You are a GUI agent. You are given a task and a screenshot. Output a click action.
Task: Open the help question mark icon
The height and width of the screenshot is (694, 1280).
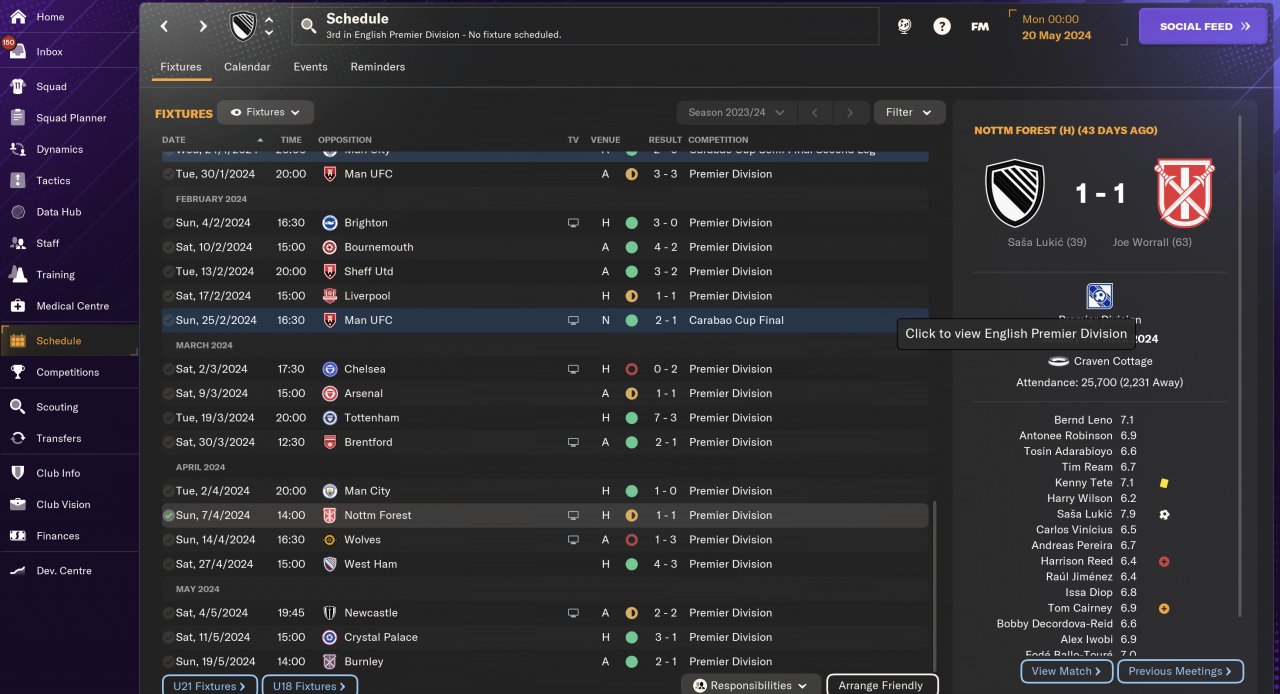click(x=942, y=27)
